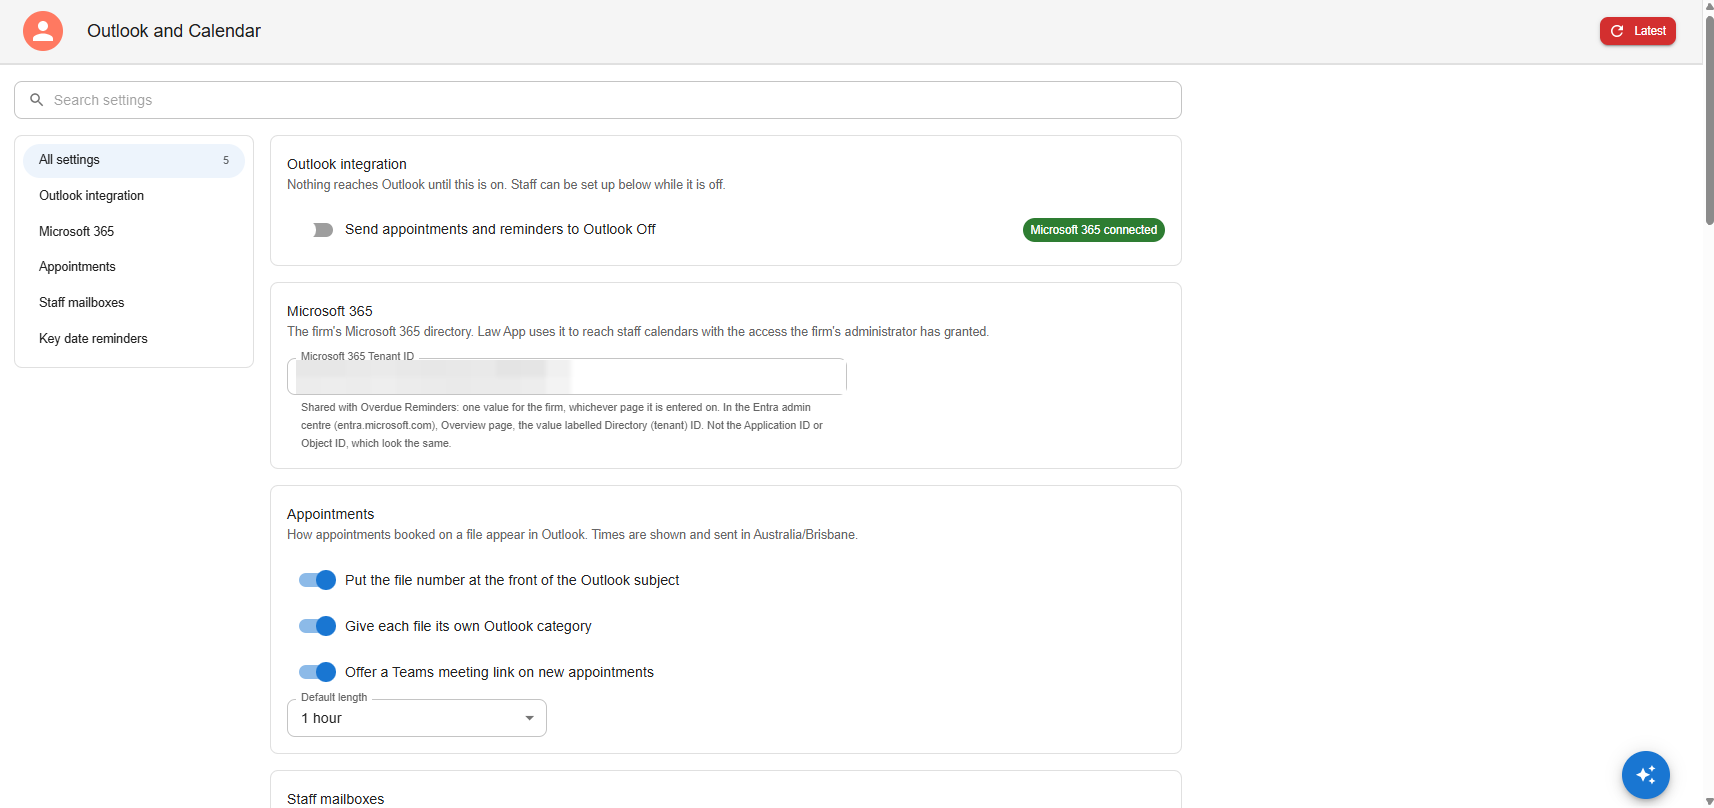
Task: Click the search magnifier icon
Action: (37, 100)
